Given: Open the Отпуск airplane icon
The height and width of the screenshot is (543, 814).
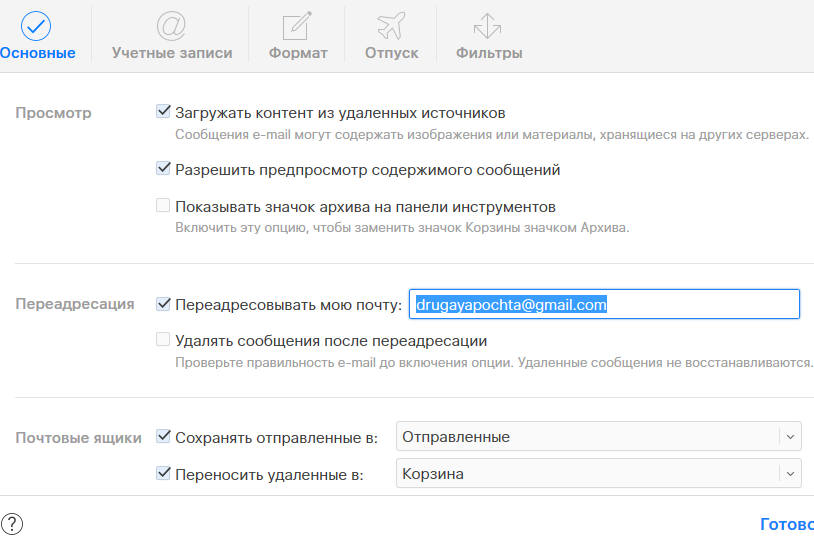Looking at the screenshot, I should pyautogui.click(x=392, y=25).
